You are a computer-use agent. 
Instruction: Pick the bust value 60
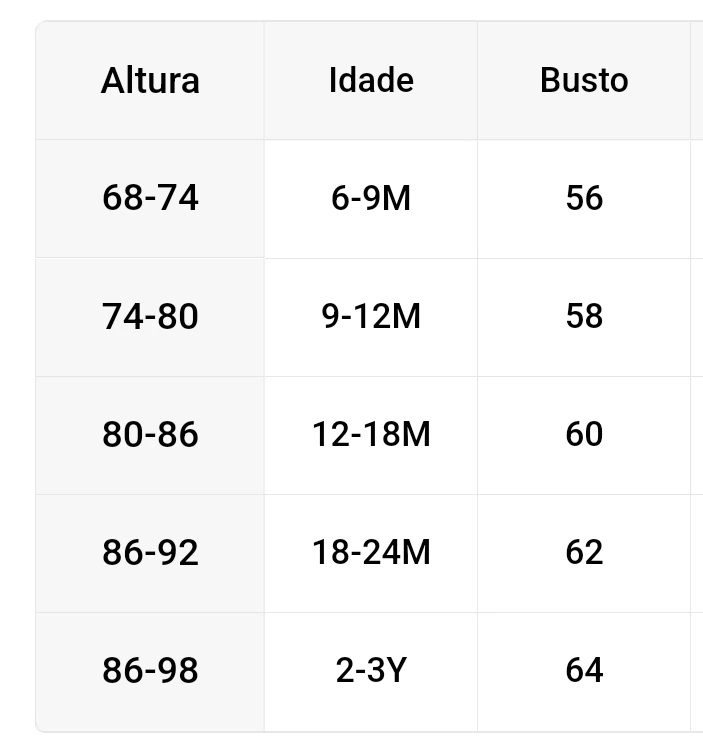pos(584,434)
